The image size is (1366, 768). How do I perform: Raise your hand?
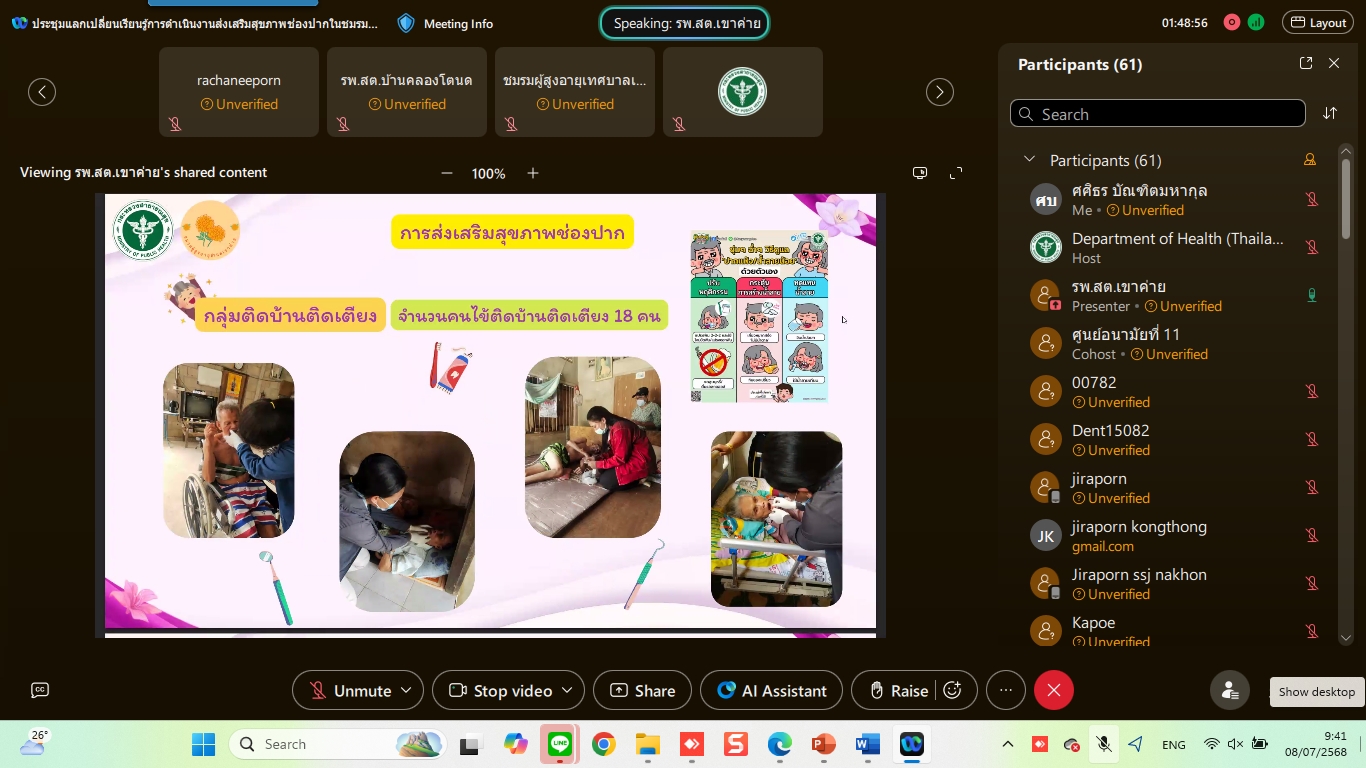[898, 690]
